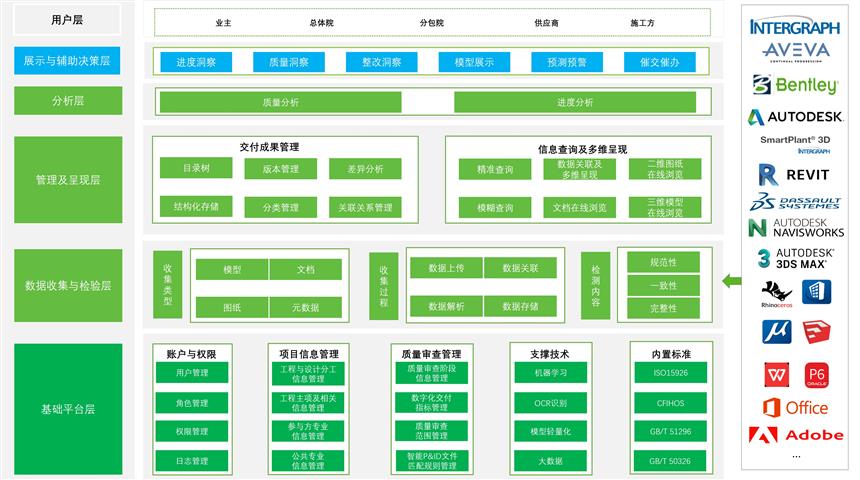Click the Primavera P6 Oracle icon
The width and height of the screenshot is (860, 480).
(x=816, y=375)
